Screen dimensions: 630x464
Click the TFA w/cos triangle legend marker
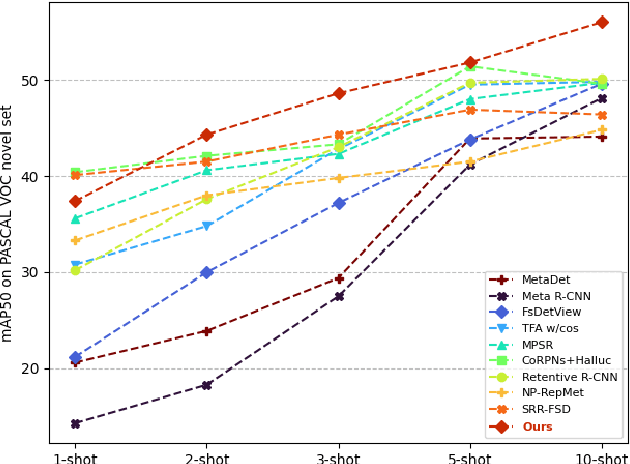tap(502, 329)
